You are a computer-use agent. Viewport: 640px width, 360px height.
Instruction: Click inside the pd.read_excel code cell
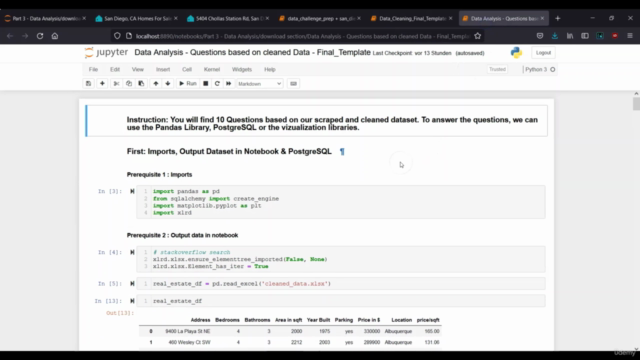pyautogui.click(x=341, y=284)
